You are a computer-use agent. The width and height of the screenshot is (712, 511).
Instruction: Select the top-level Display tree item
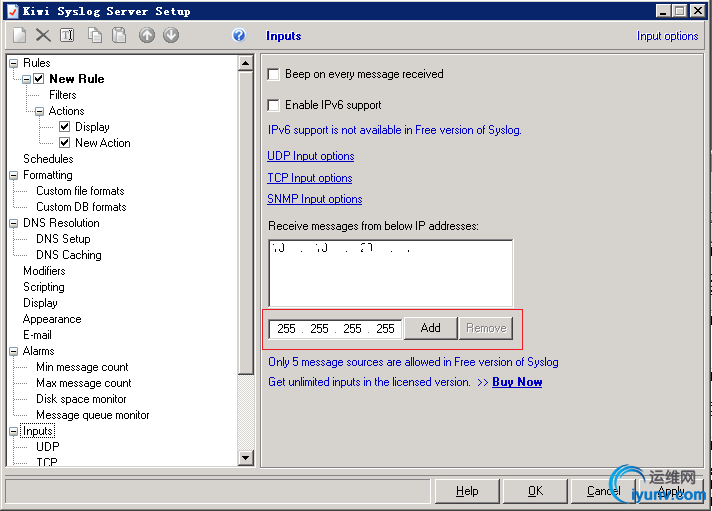click(x=40, y=303)
